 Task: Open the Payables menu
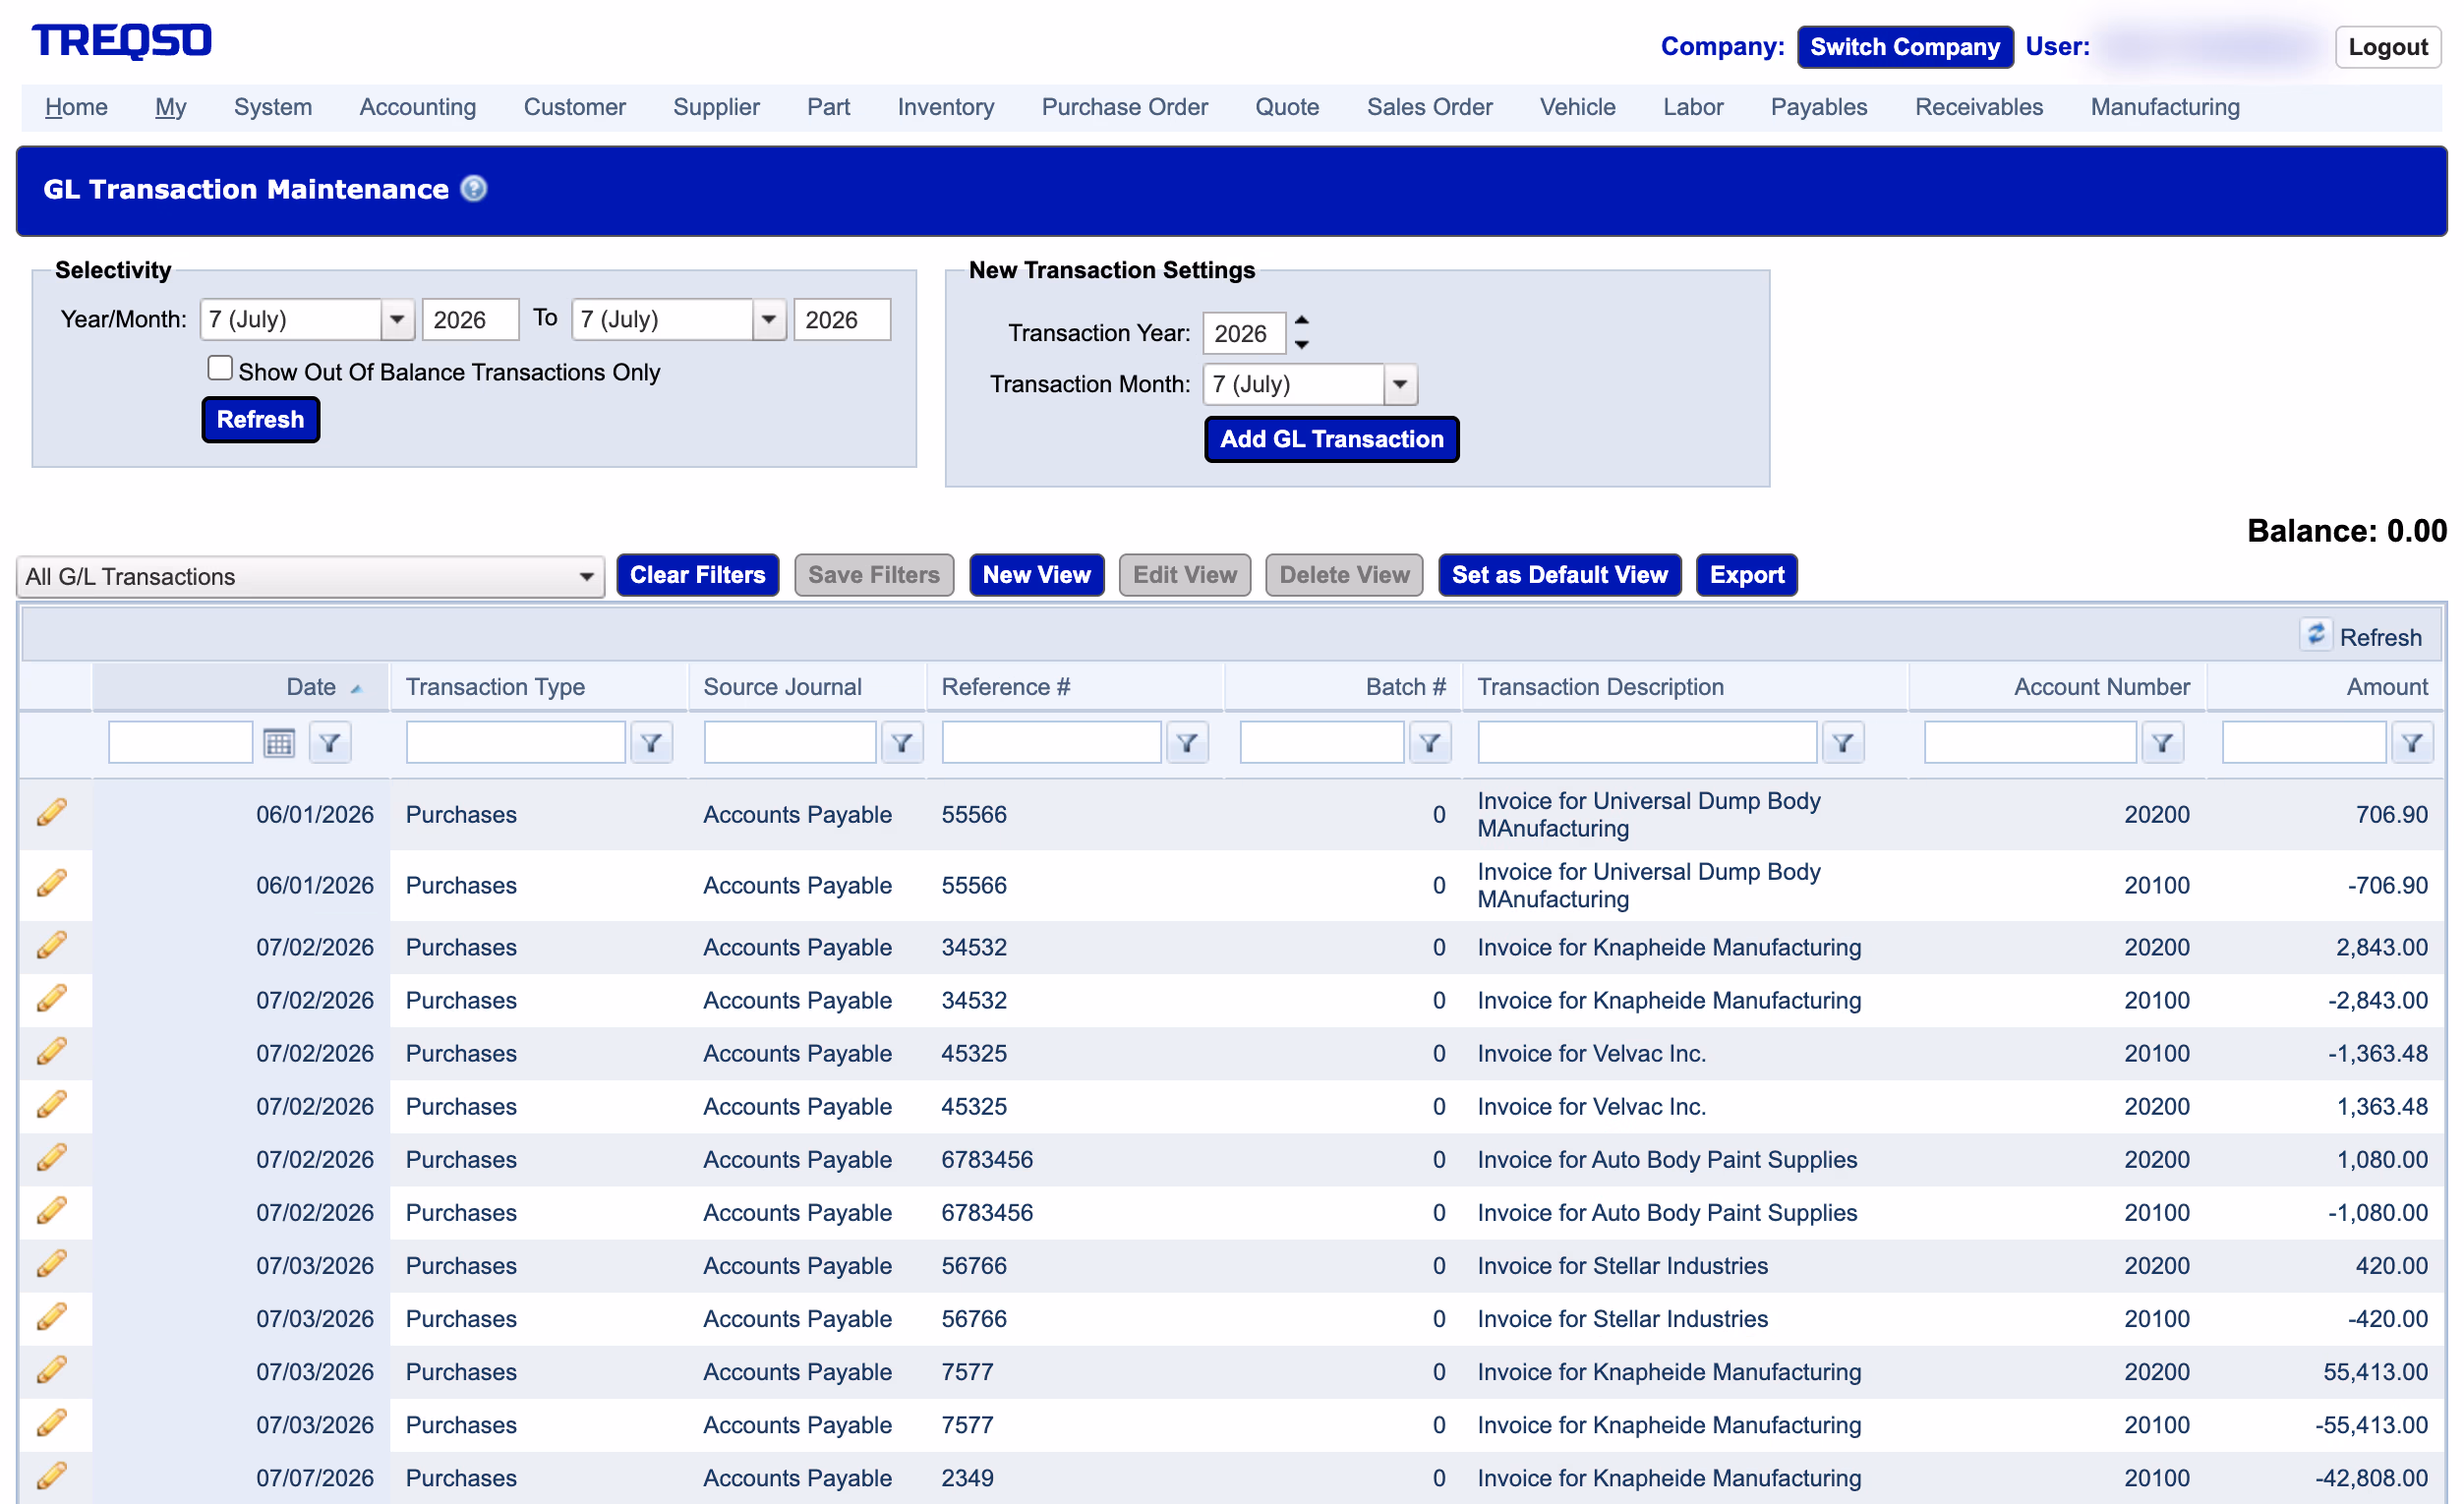[1819, 107]
